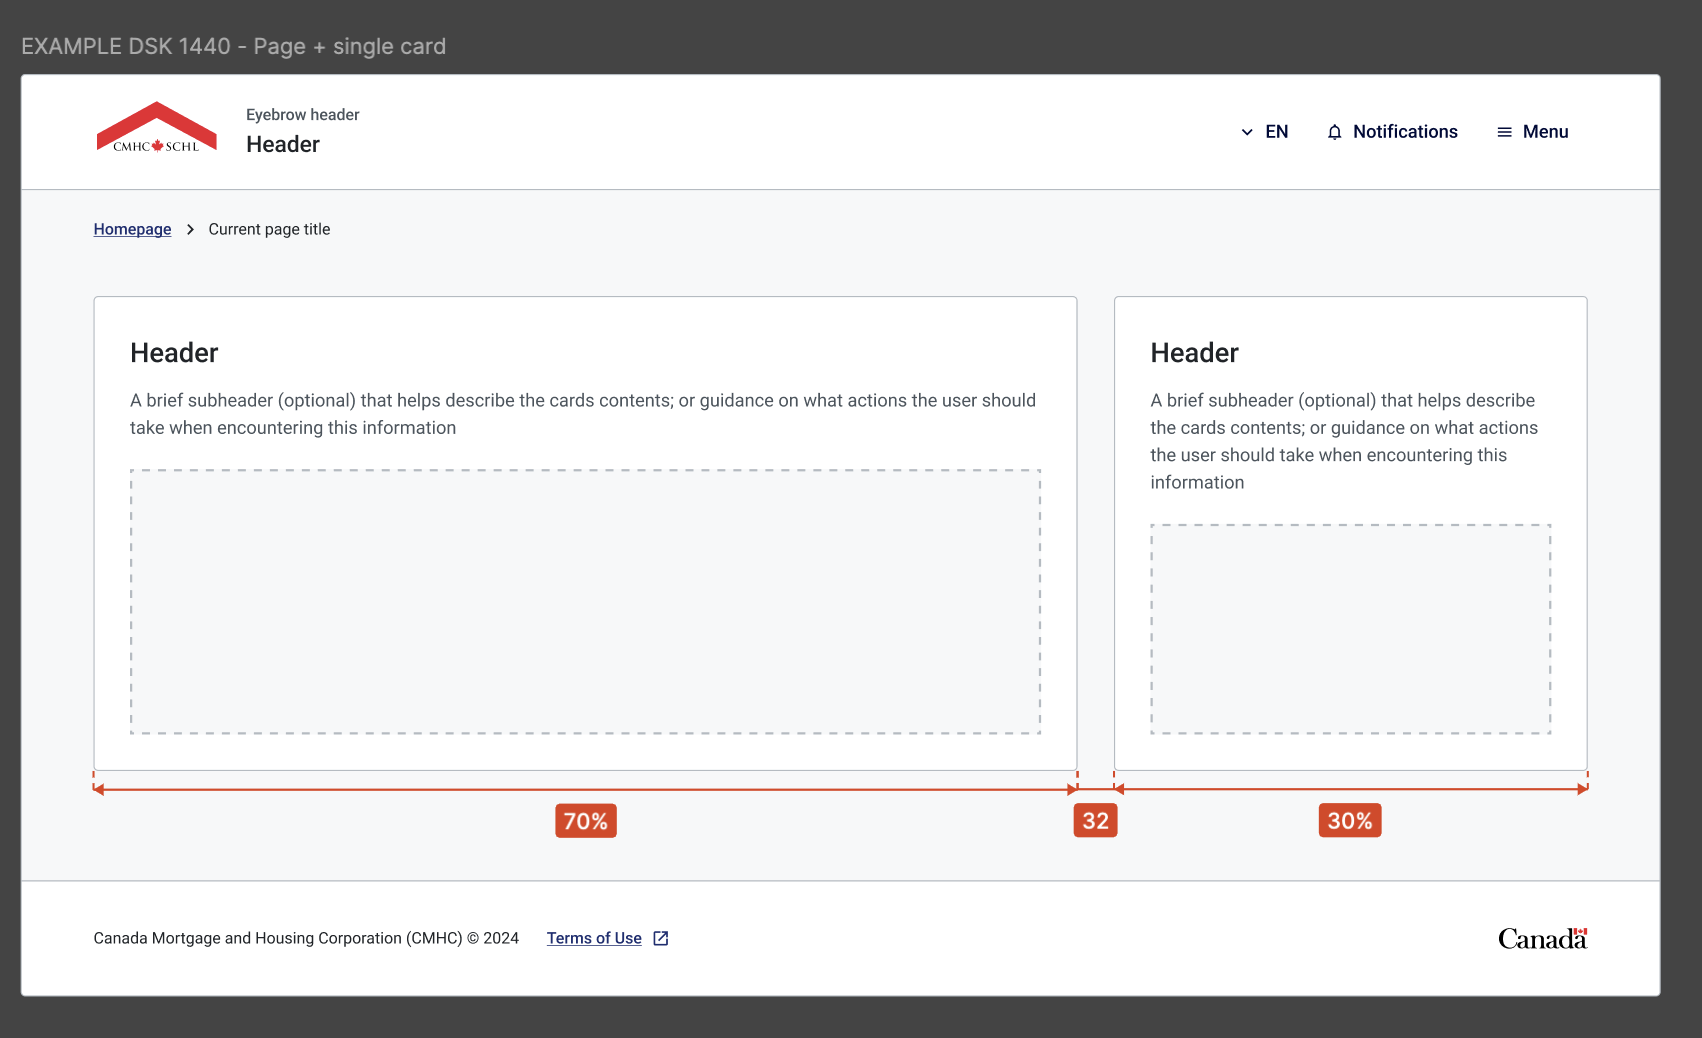Click the breadcrumb chevron separator
1702x1038 pixels.
[x=190, y=229]
